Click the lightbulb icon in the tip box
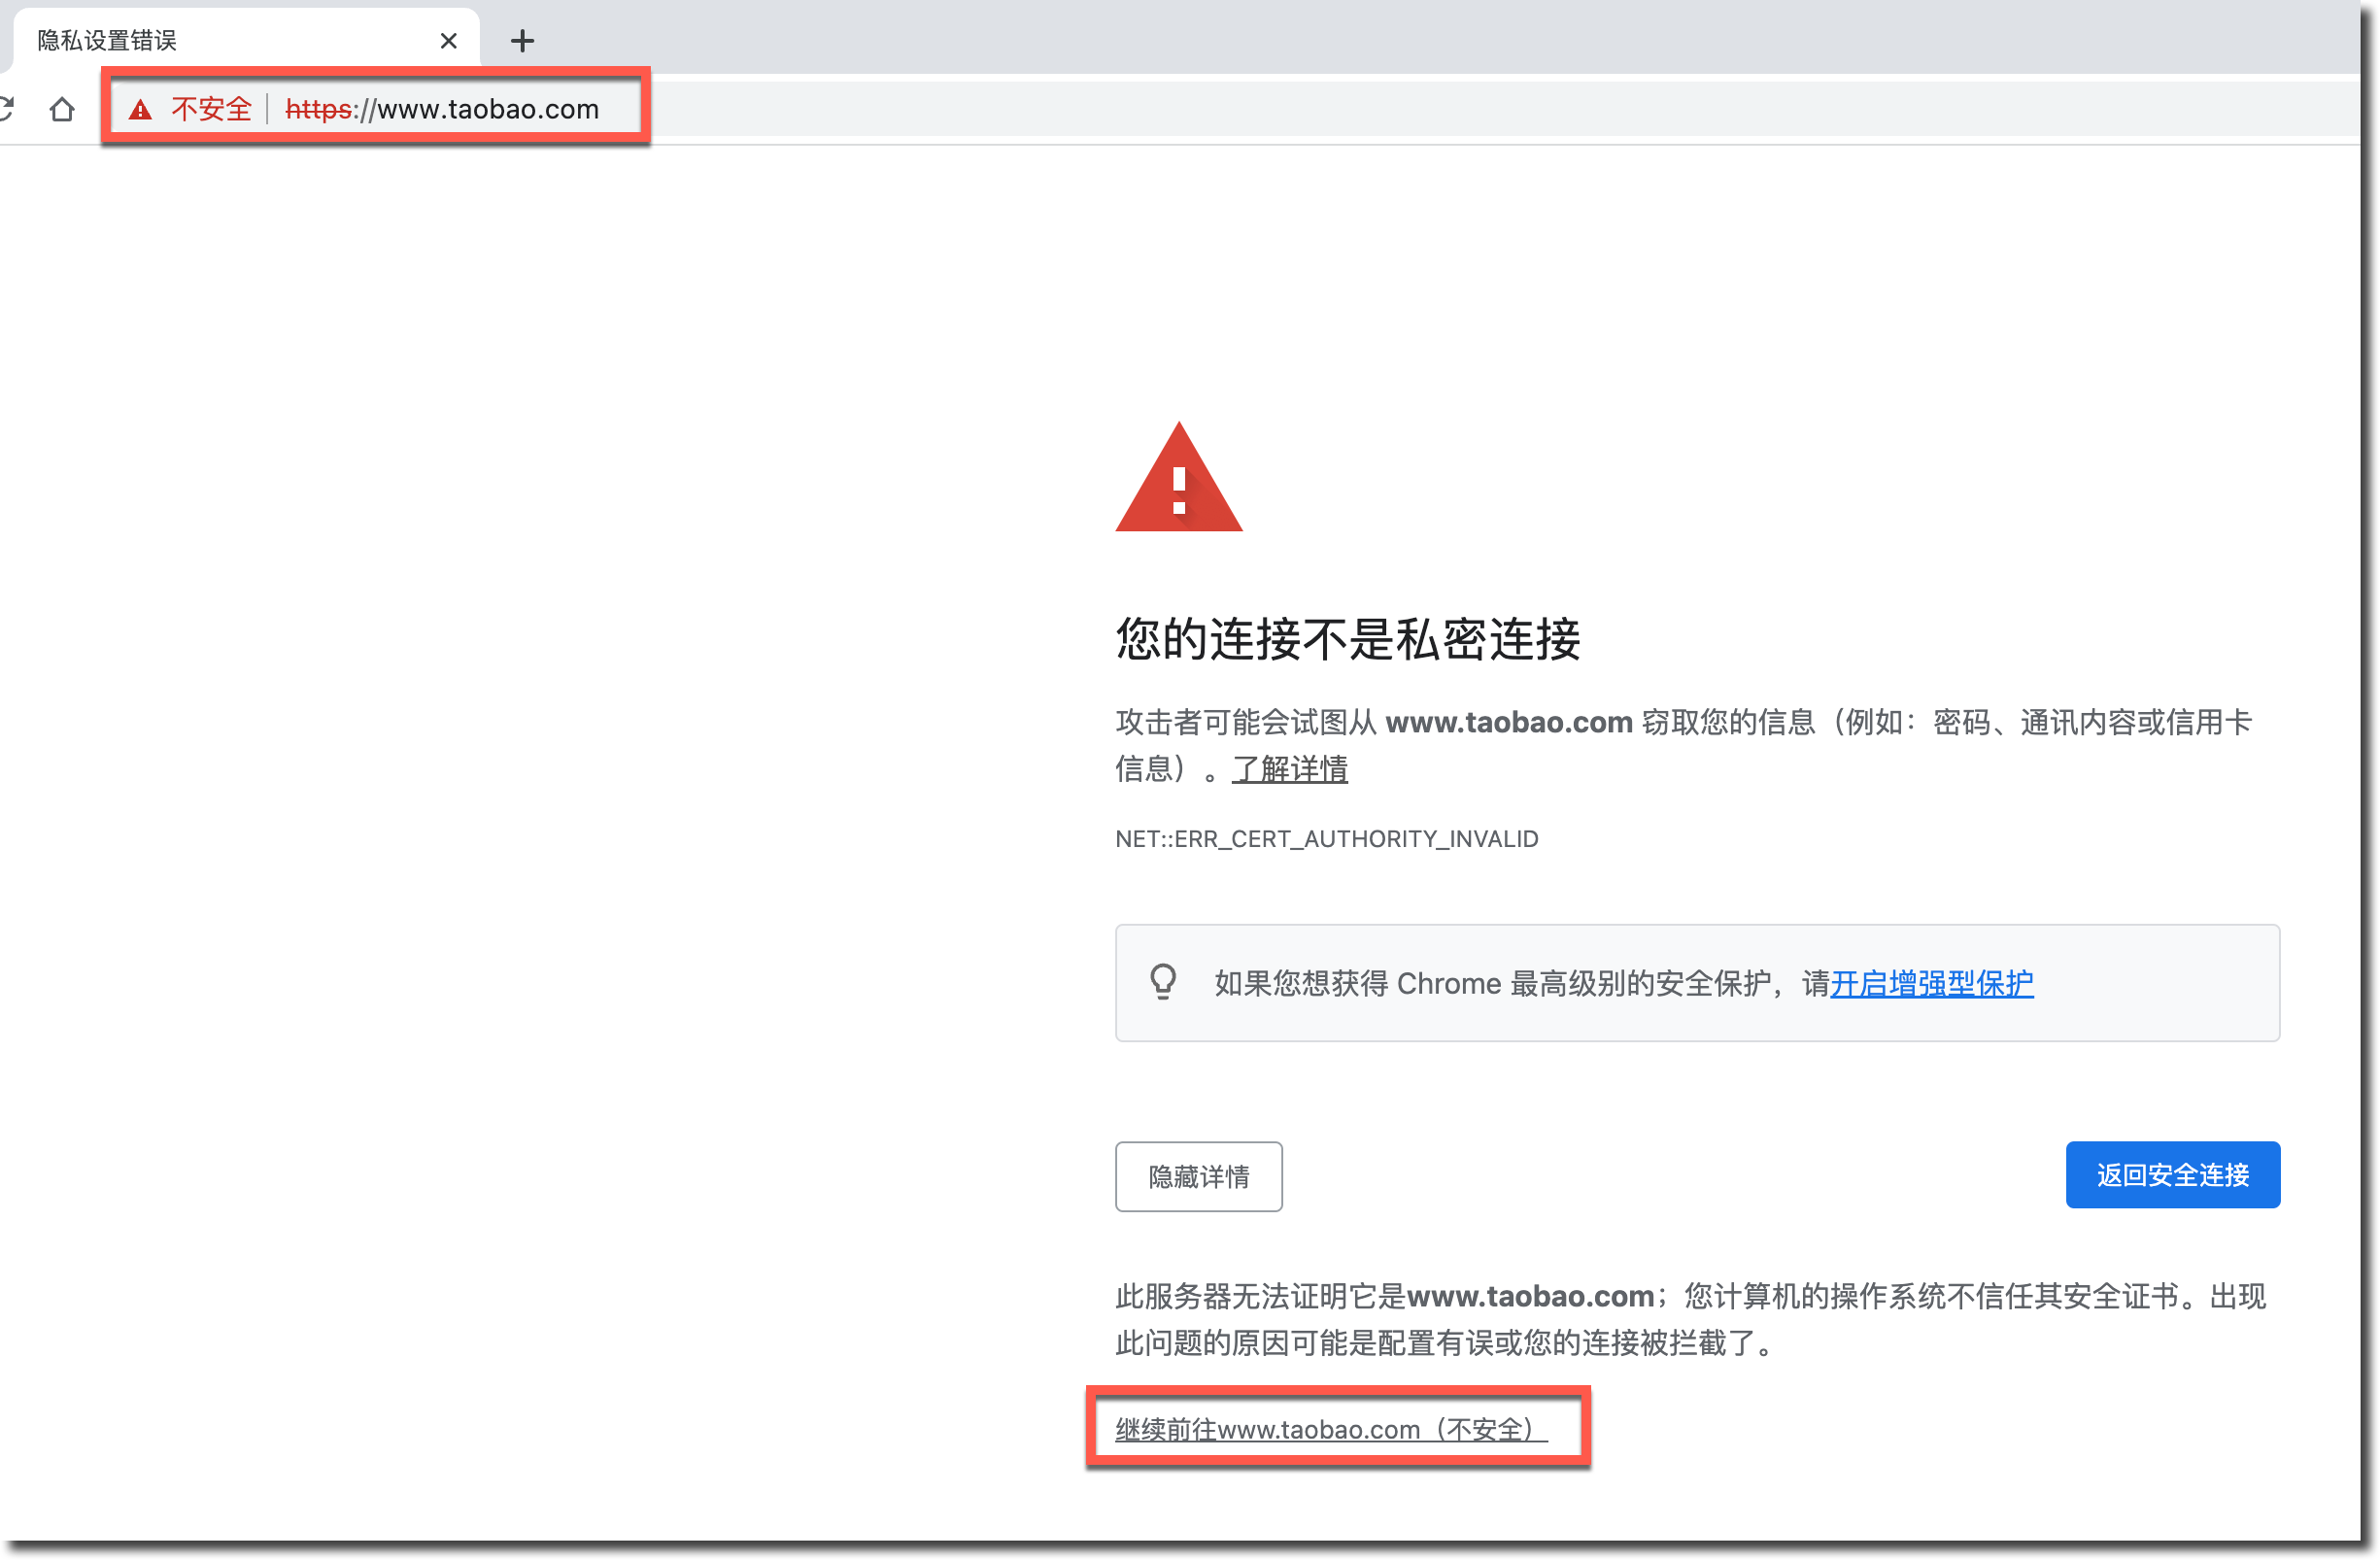 click(x=1162, y=982)
